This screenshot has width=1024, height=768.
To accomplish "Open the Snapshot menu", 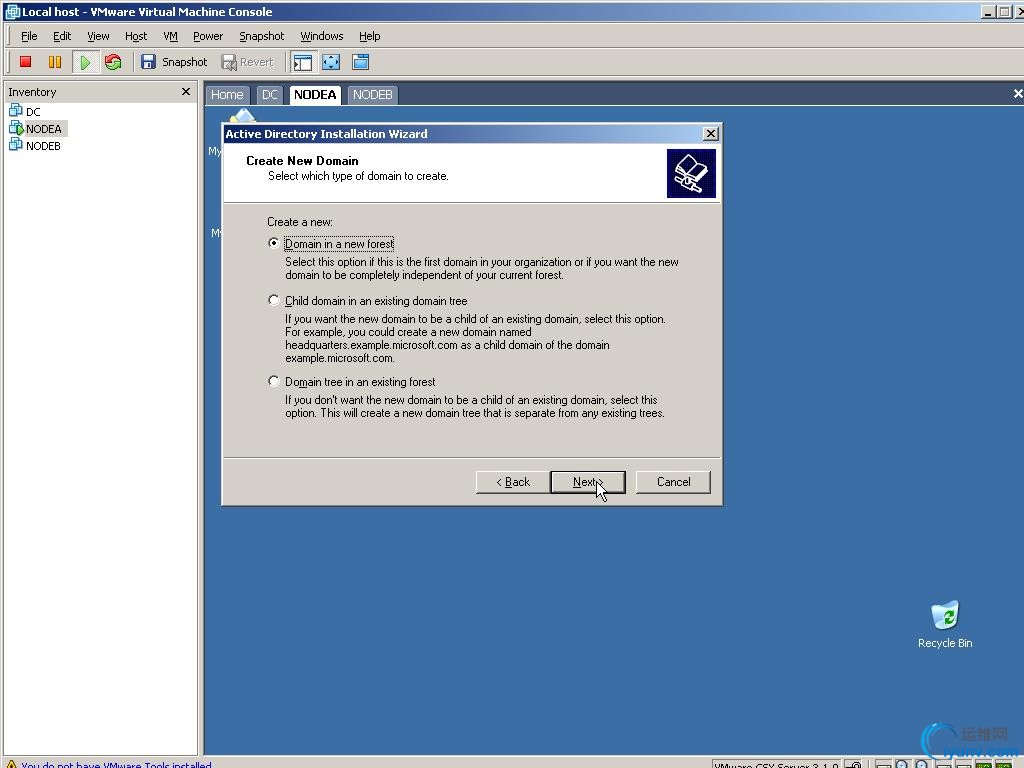I will coord(261,36).
